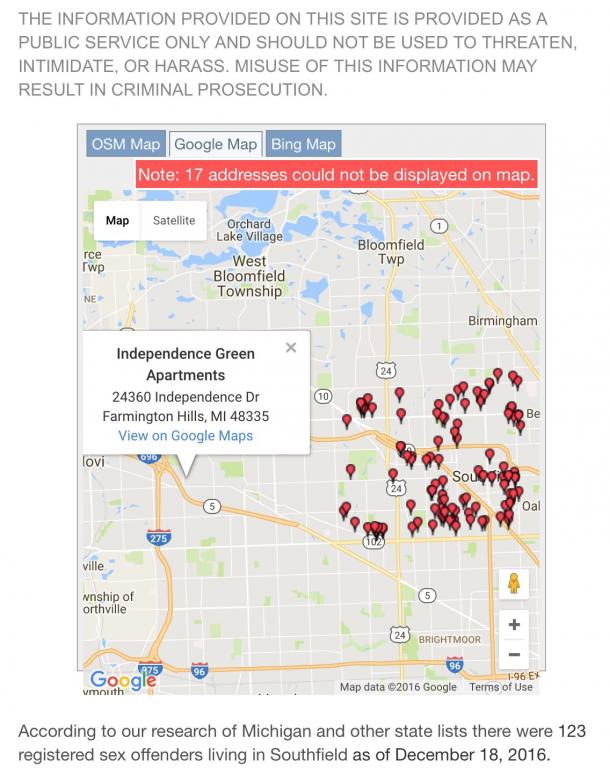Click the I-275 interstate shield
Image resolution: width=610 pixels, height=768 pixels.
pos(159,537)
